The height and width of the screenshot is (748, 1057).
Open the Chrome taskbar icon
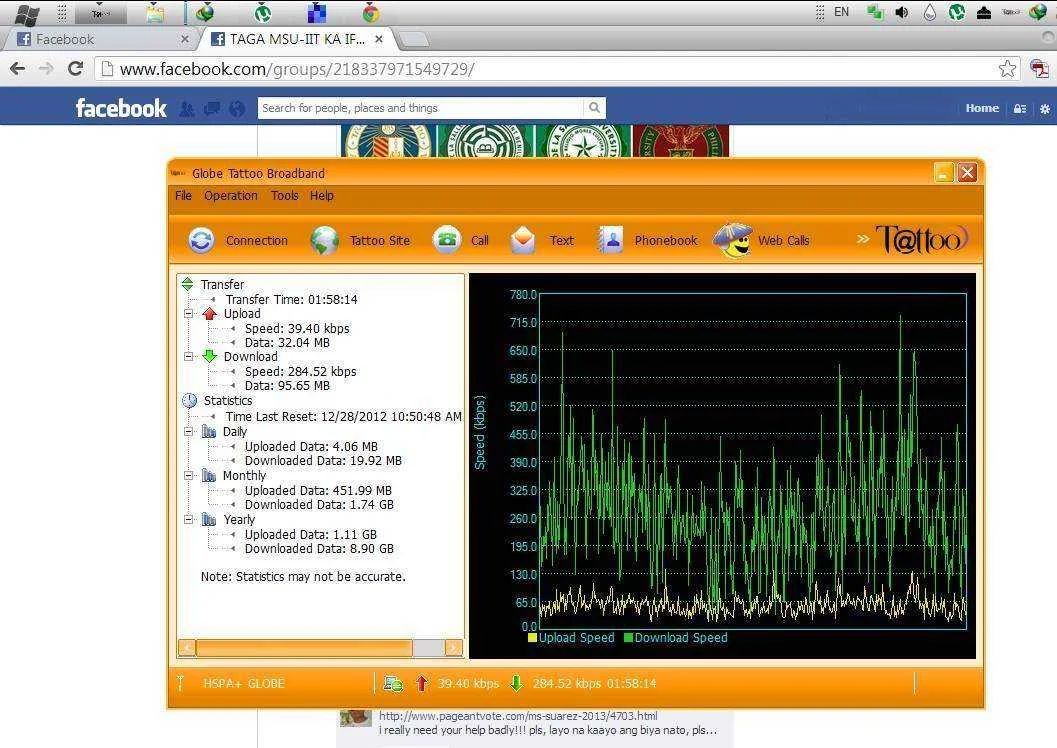click(371, 12)
